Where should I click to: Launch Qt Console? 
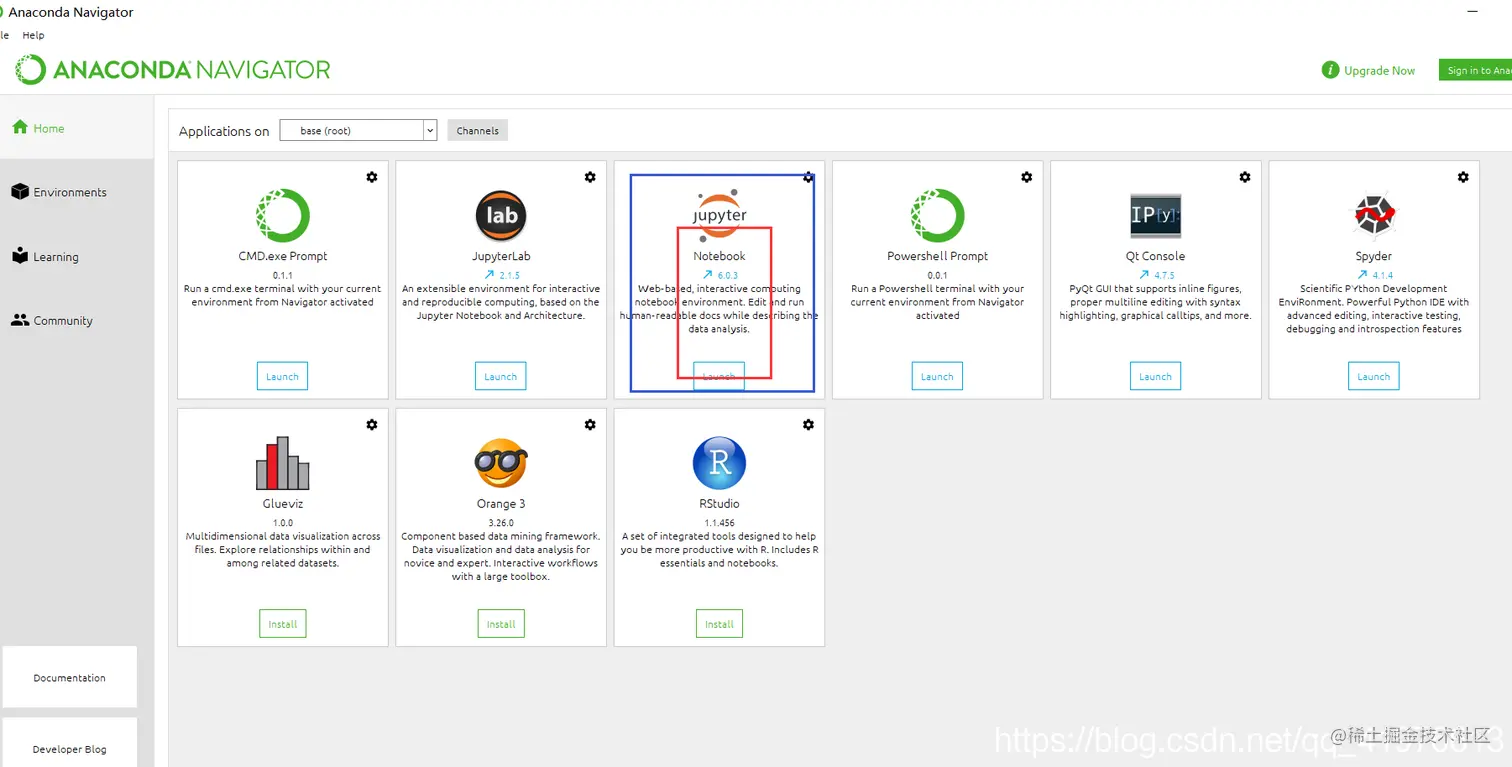1155,376
